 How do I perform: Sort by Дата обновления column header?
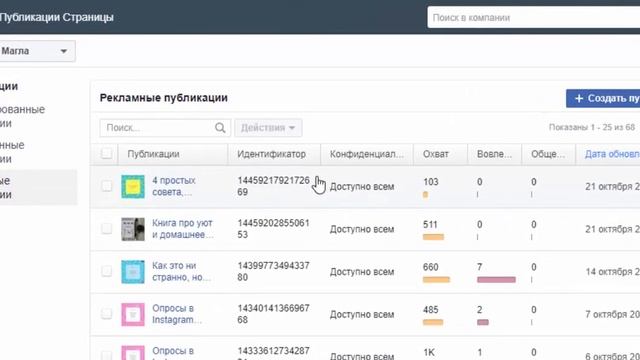click(612, 154)
